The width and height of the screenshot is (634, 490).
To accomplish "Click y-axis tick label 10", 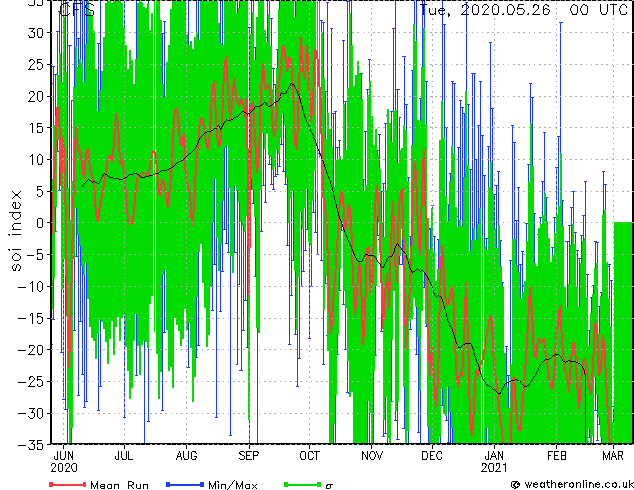I will 36,160.
